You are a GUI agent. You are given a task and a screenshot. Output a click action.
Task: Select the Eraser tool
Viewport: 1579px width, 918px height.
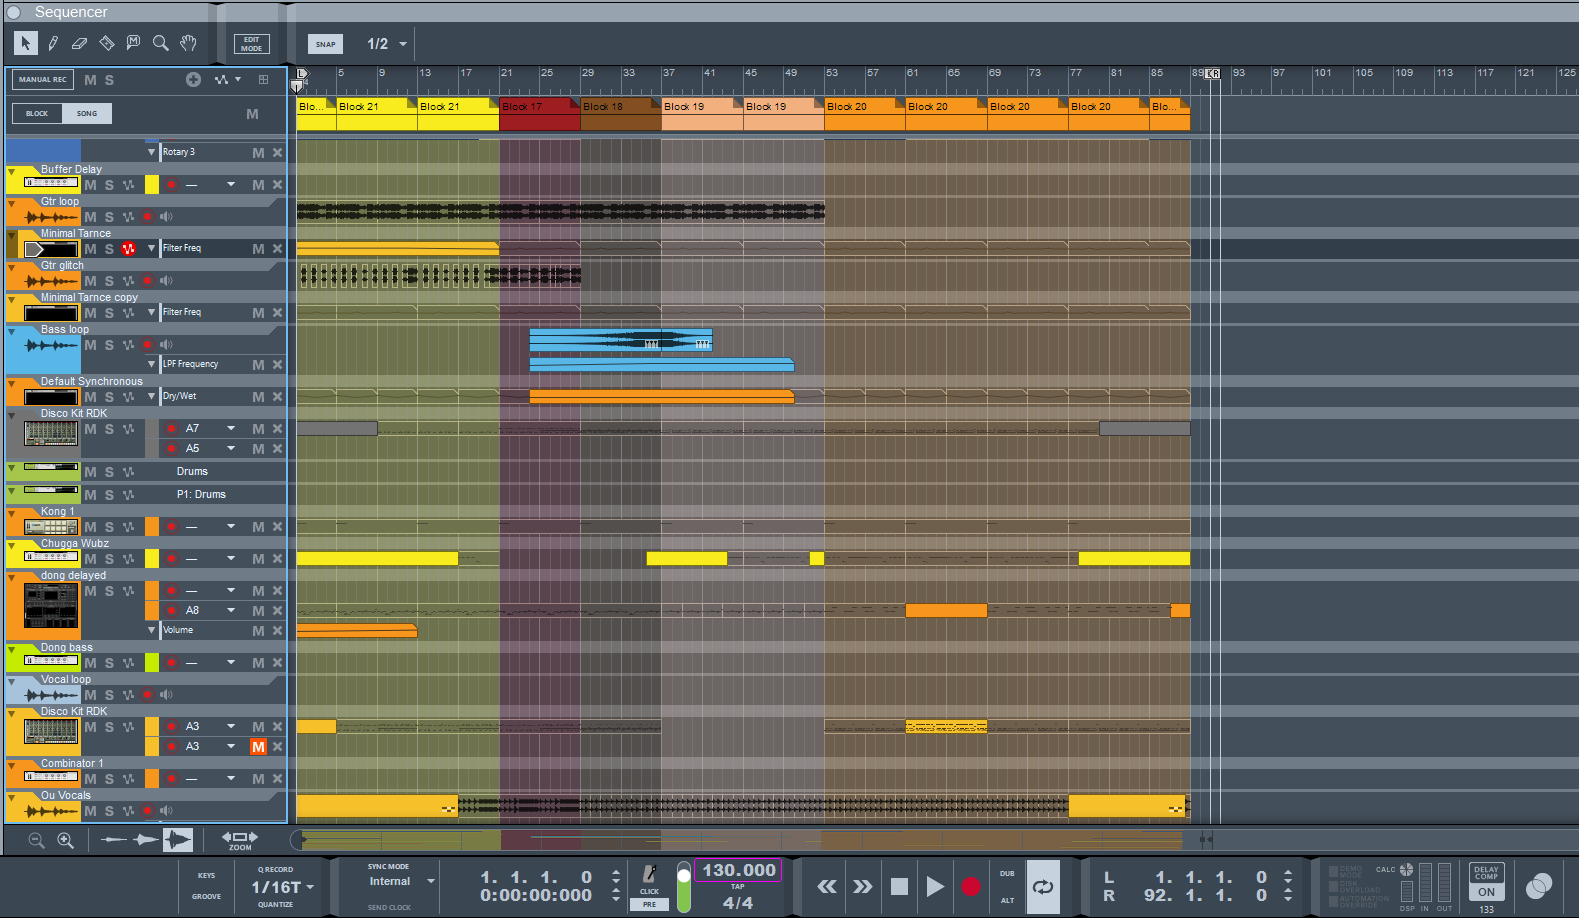pos(79,43)
